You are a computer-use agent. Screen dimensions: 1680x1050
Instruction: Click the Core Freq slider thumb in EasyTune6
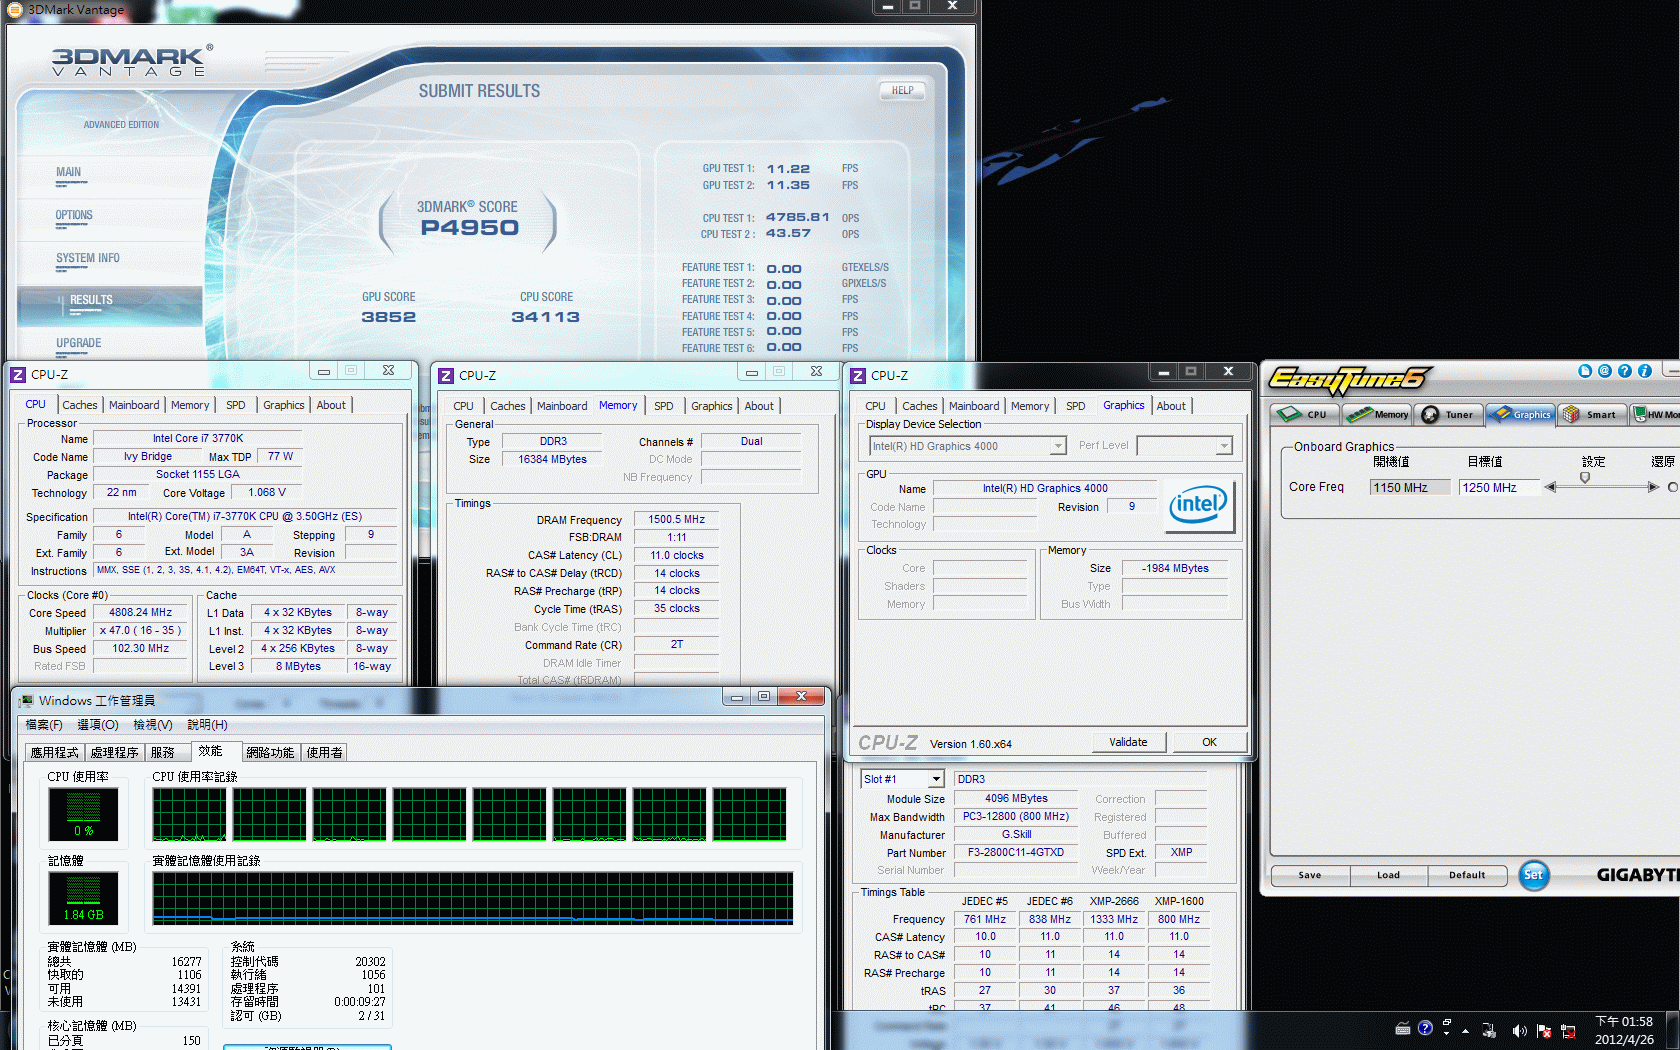1585,478
